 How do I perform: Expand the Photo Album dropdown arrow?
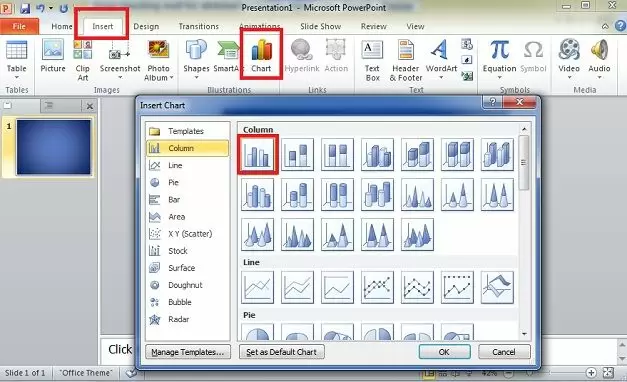pyautogui.click(x=172, y=78)
